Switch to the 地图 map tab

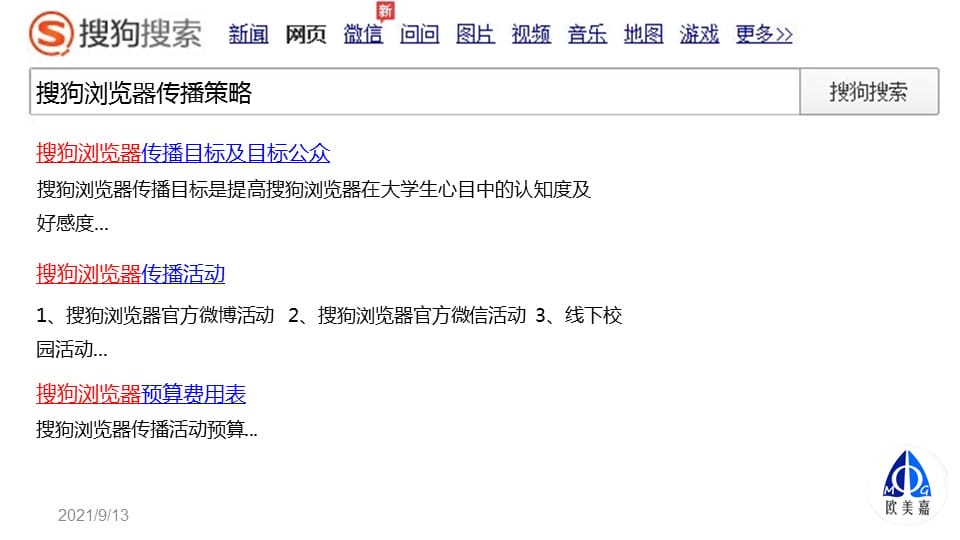(x=643, y=34)
